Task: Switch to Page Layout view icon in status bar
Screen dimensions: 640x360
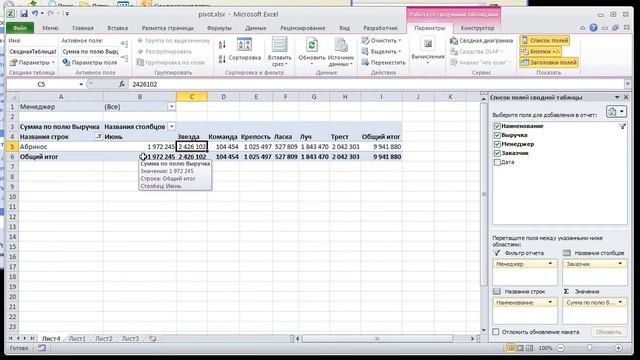Action: tap(520, 348)
